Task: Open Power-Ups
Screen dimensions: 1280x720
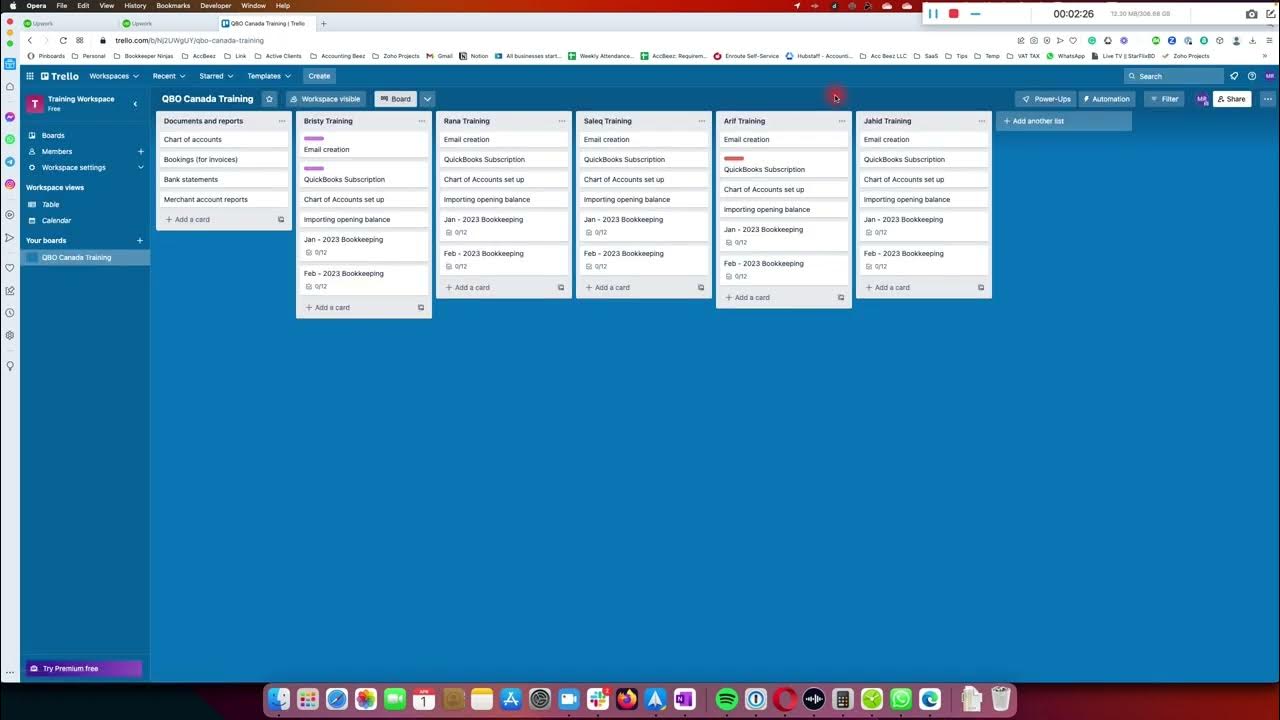Action: 1046,99
